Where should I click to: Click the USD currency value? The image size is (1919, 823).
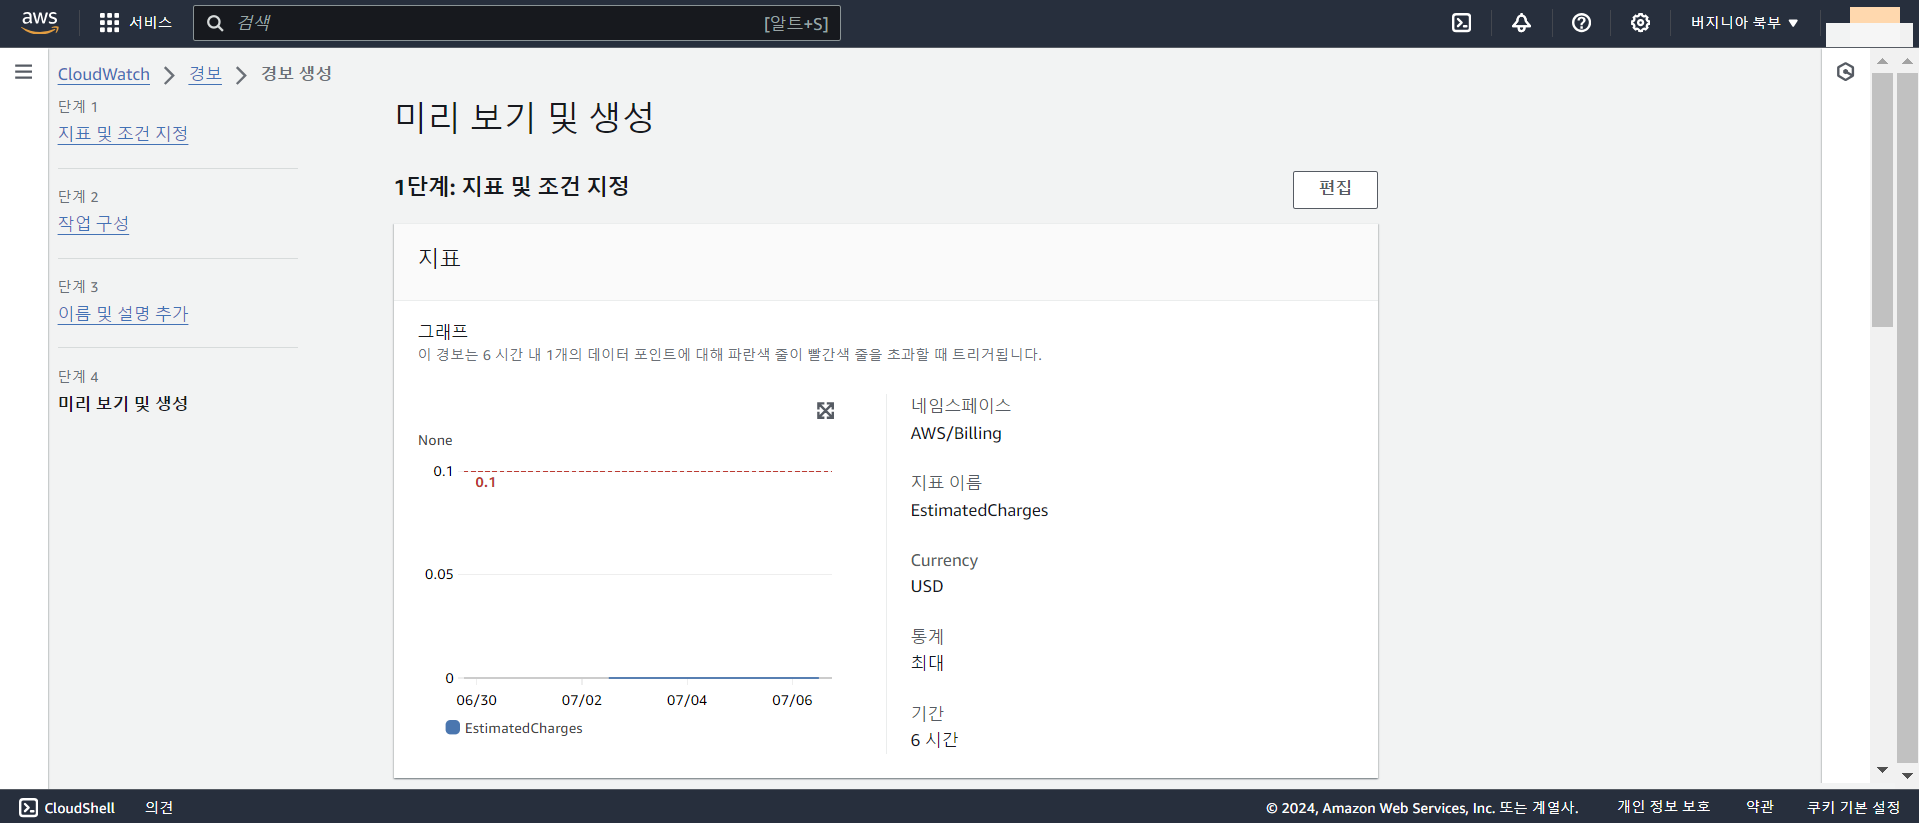[x=927, y=586]
